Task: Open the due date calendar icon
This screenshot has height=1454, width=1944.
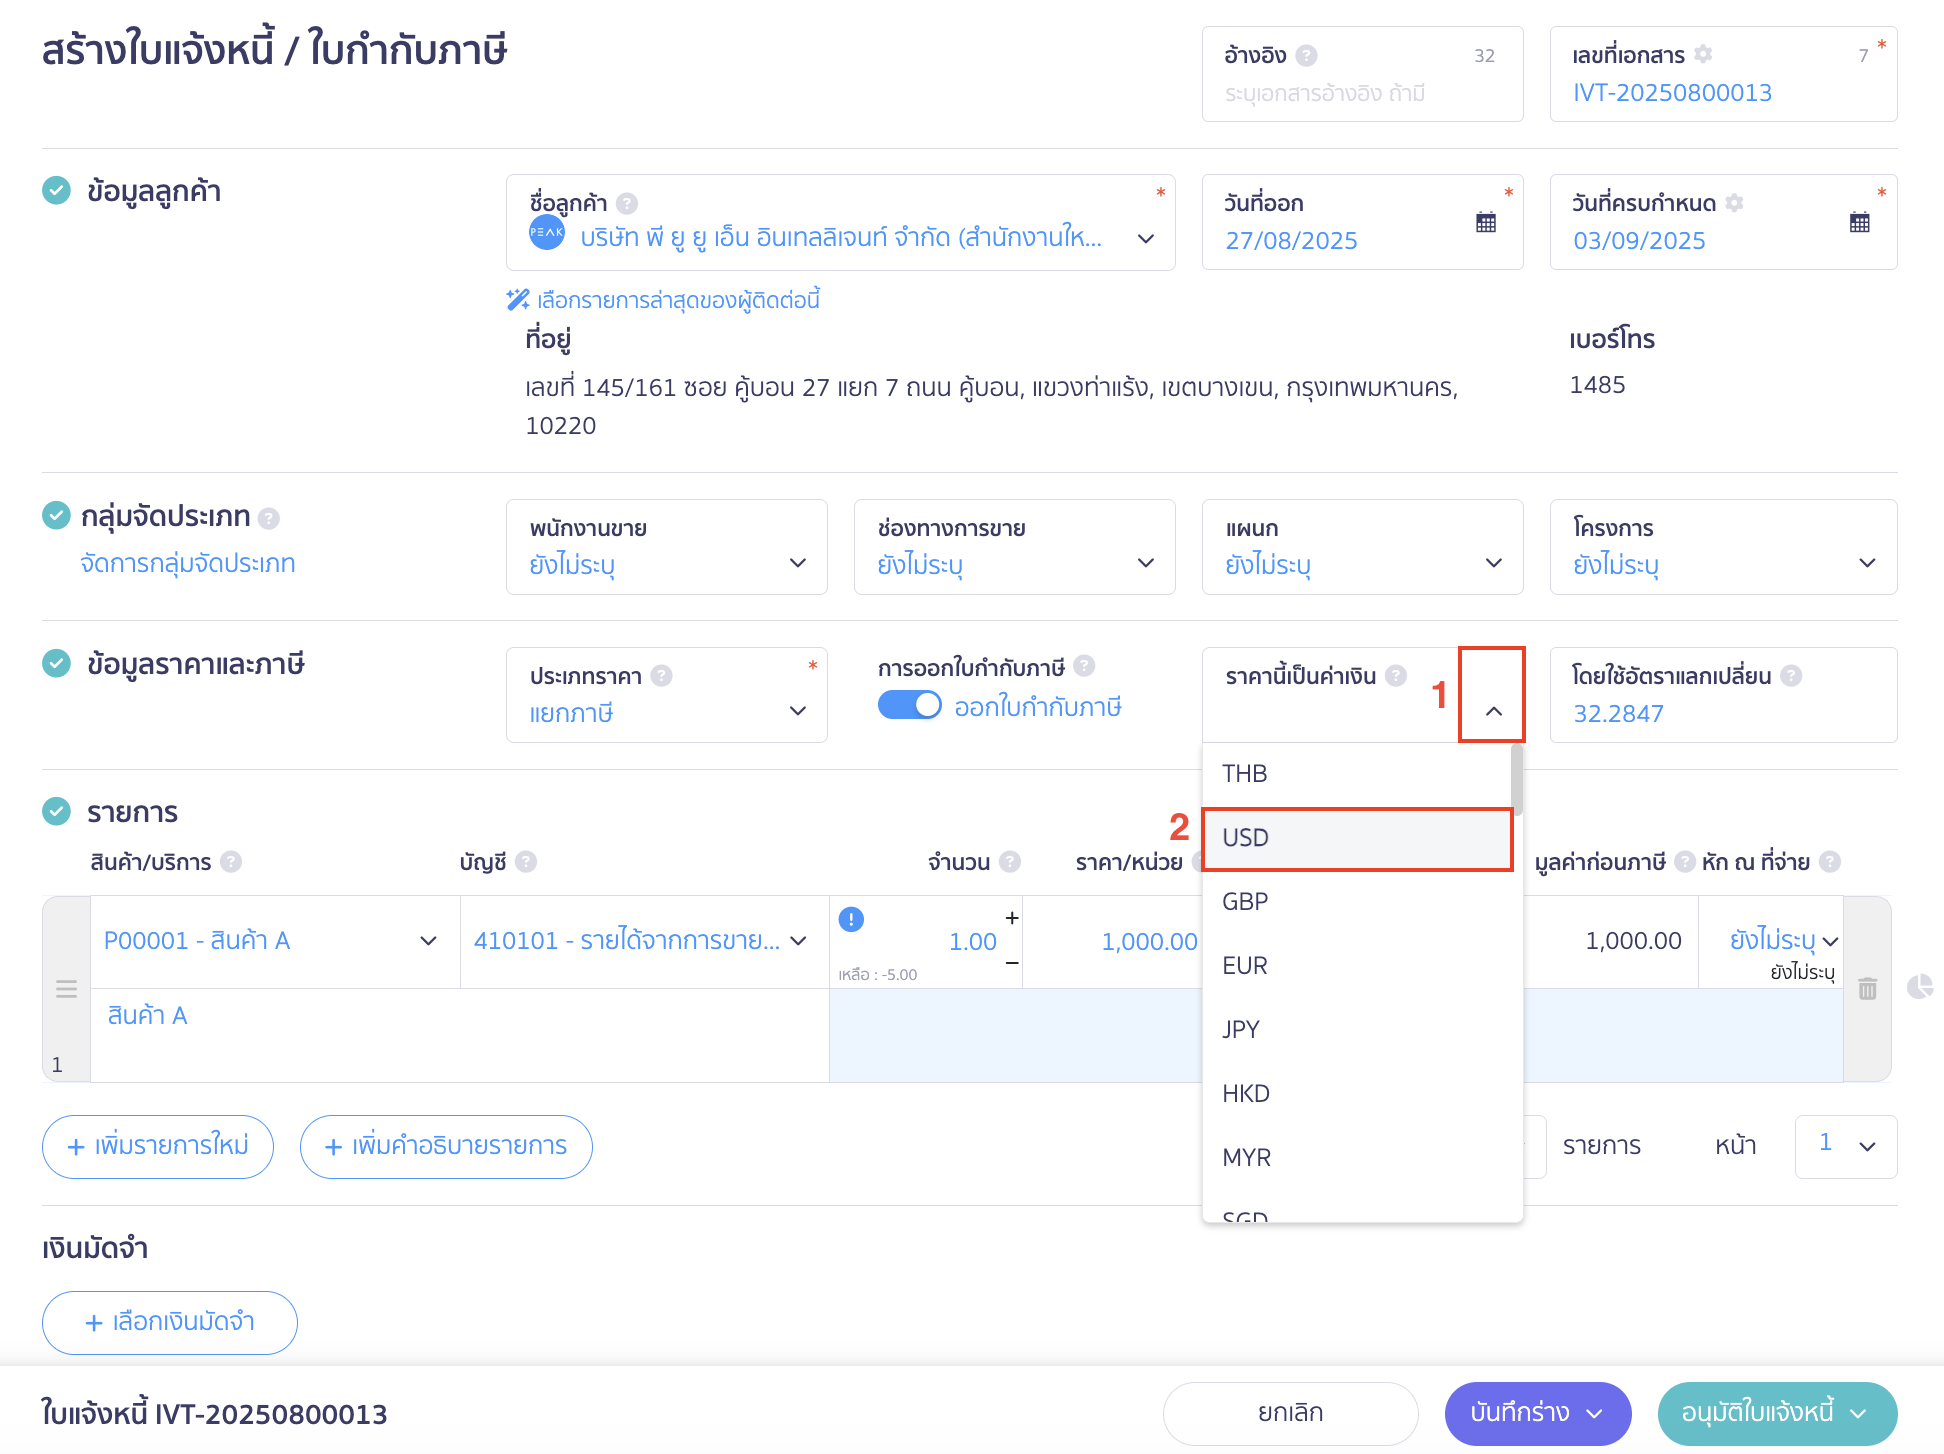Action: 1859,222
